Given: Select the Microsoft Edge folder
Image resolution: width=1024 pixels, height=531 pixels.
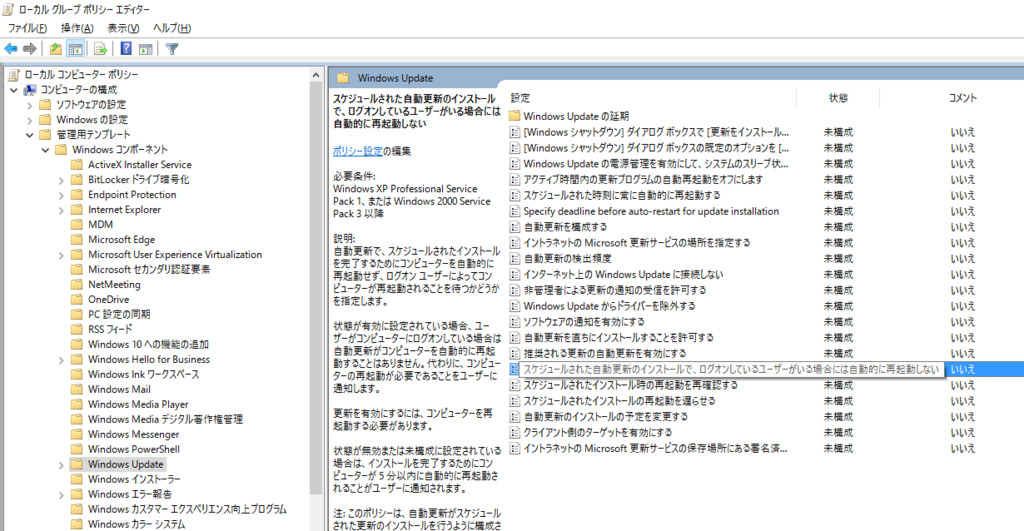Looking at the screenshot, I should 121,240.
